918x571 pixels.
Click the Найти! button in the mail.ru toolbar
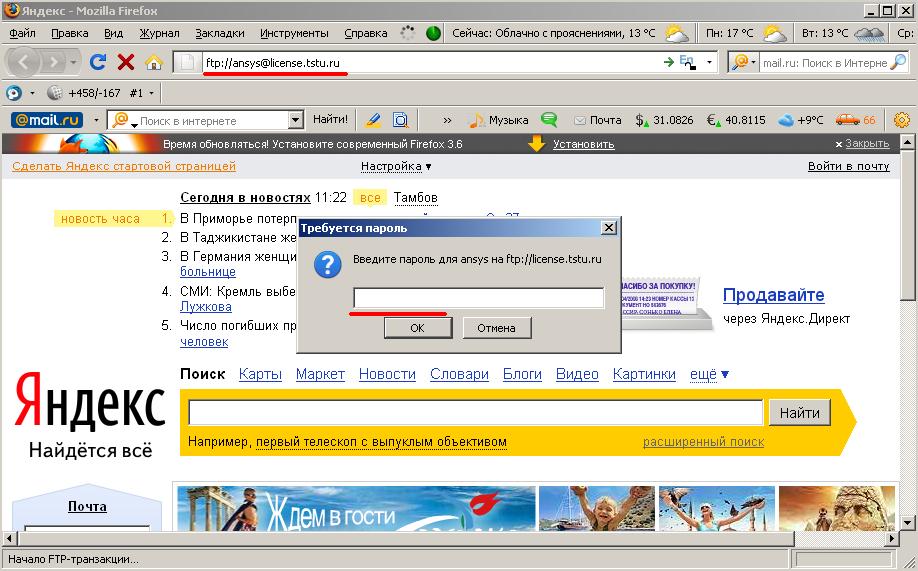pos(330,119)
